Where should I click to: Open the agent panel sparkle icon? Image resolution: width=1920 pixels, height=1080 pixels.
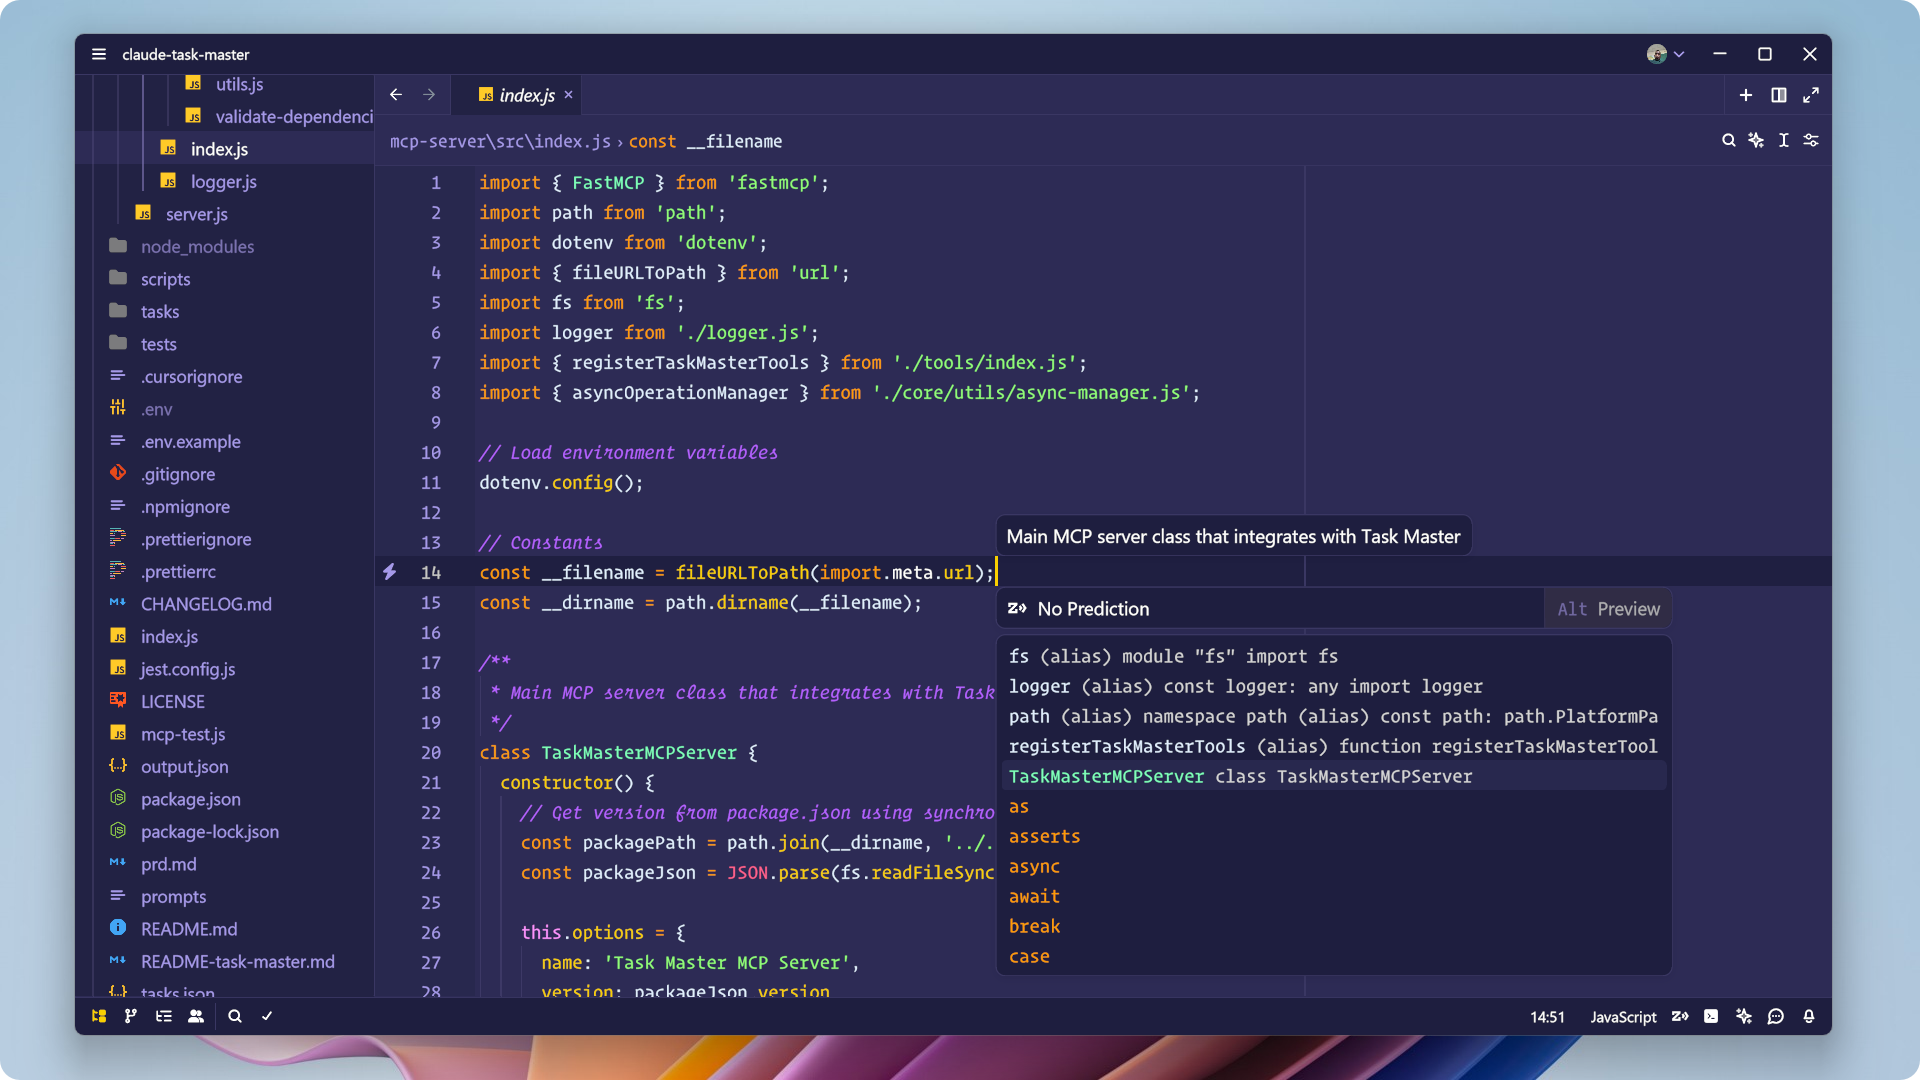(x=1744, y=1016)
